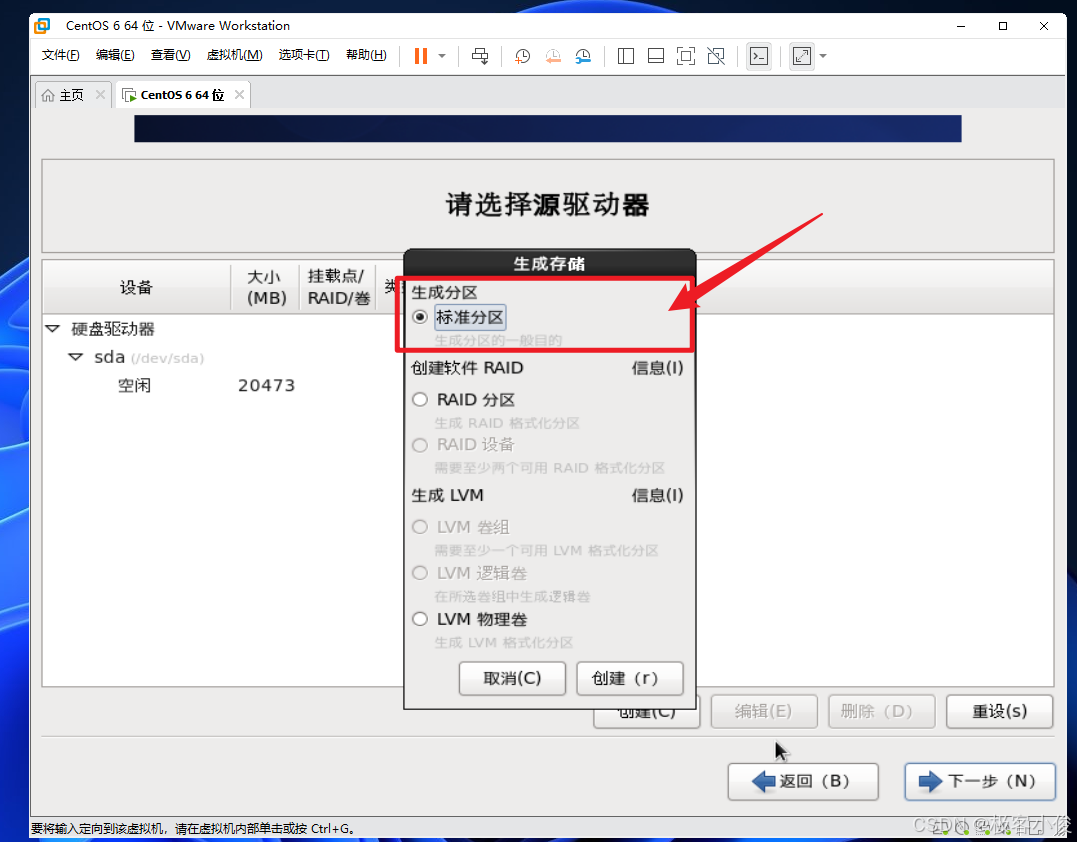This screenshot has width=1077, height=842.
Task: Click the 硬盘驱动器 label
Action: click(x=113, y=329)
